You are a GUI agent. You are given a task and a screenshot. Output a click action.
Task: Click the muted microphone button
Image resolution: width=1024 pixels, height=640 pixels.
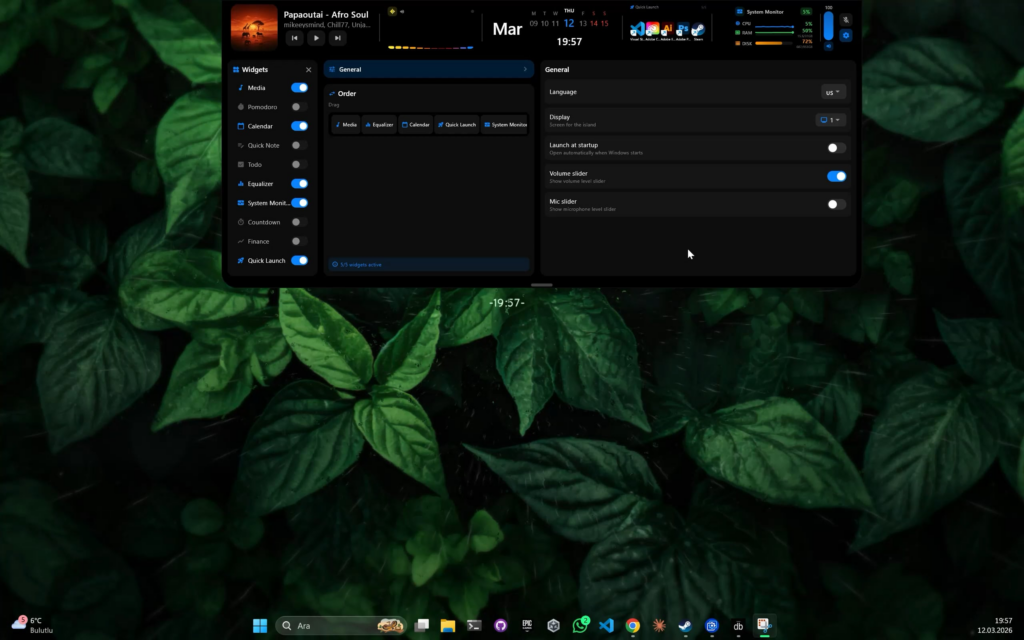click(846, 20)
